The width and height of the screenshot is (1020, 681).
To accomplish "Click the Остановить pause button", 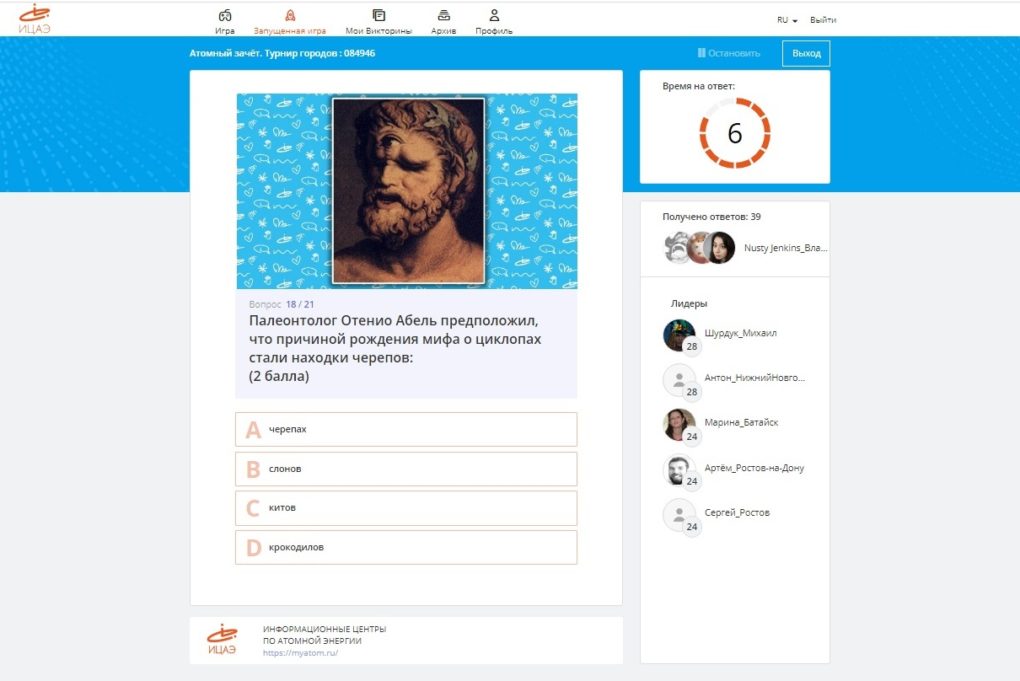I will click(x=729, y=53).
